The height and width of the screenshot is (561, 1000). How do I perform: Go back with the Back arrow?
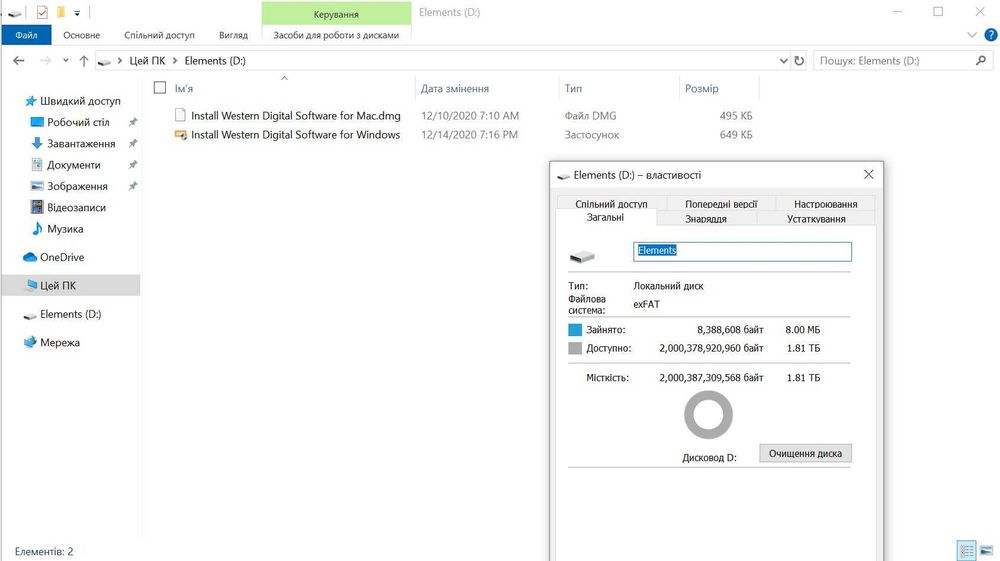point(18,61)
